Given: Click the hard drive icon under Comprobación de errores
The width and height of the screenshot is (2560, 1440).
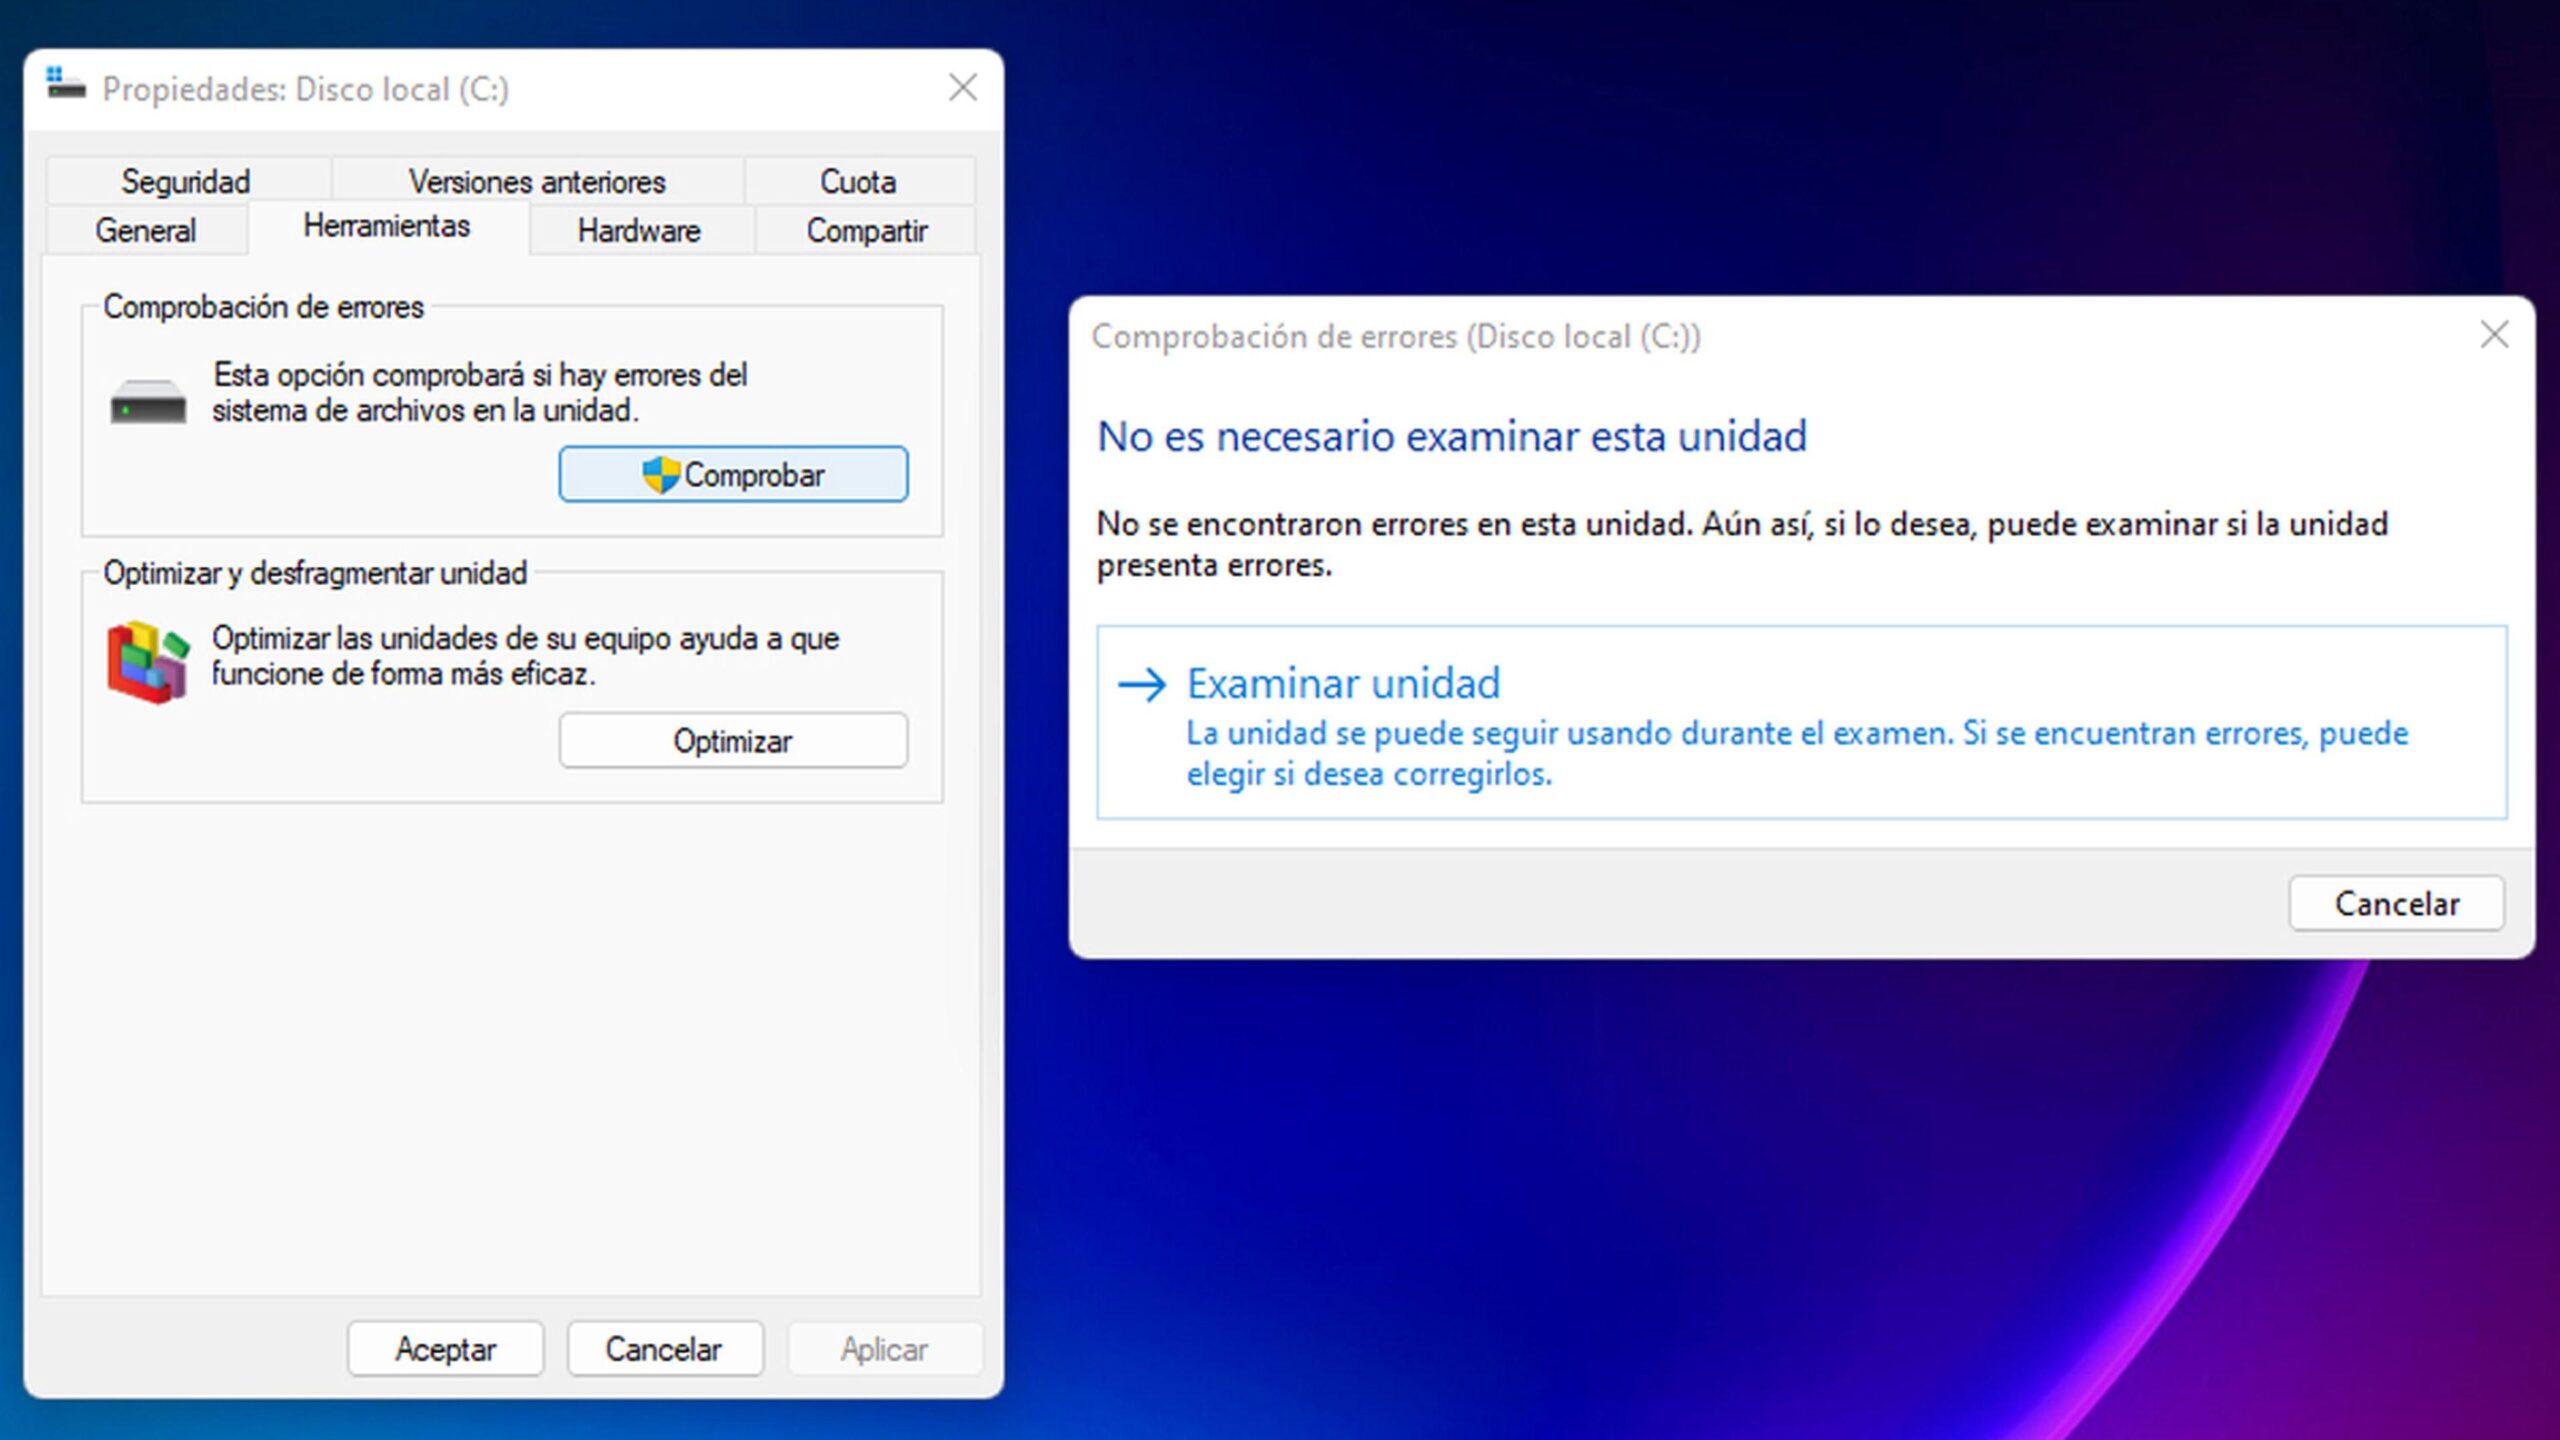Looking at the screenshot, I should [148, 402].
